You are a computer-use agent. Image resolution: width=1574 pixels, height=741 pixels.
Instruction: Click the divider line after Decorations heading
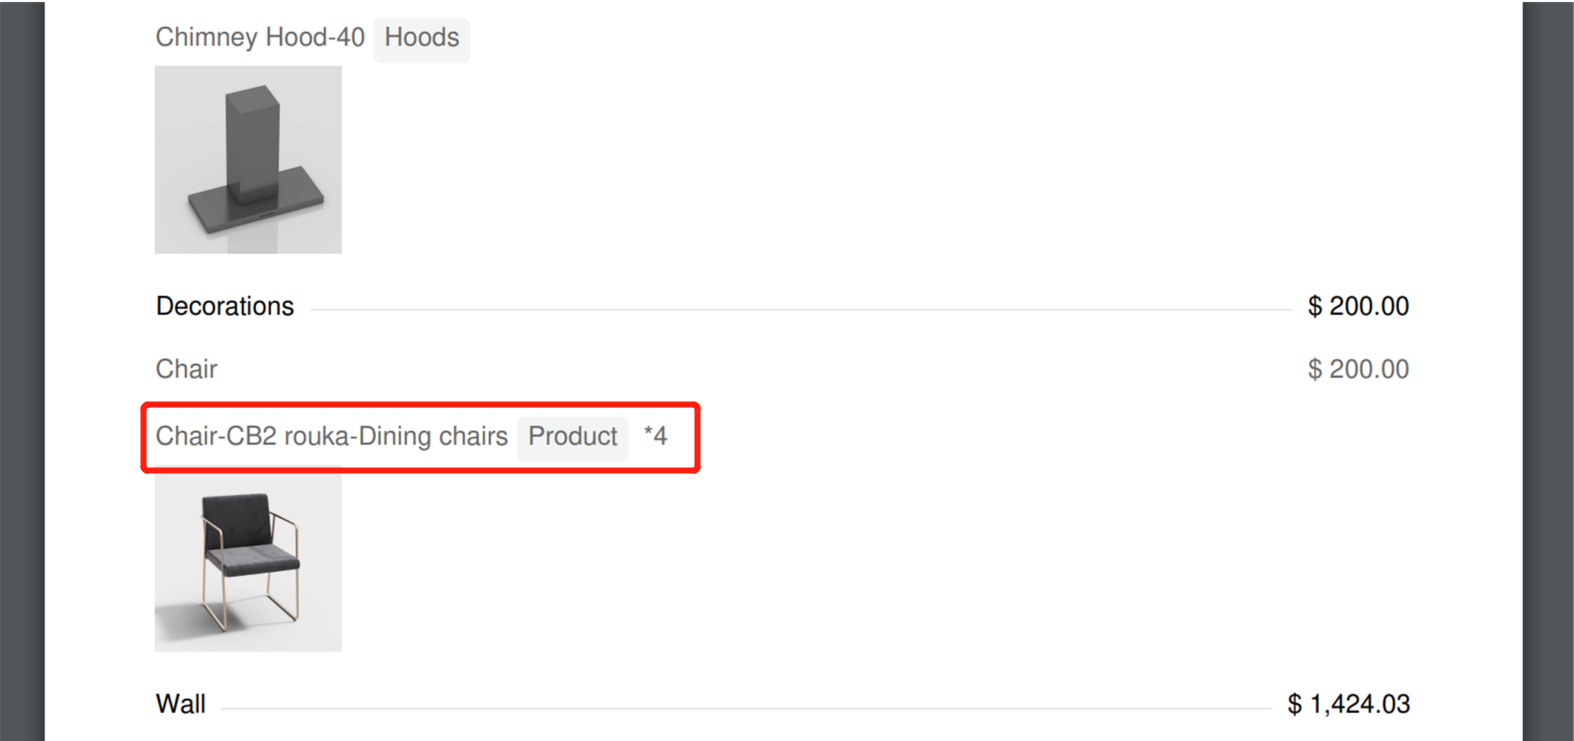tap(800, 309)
